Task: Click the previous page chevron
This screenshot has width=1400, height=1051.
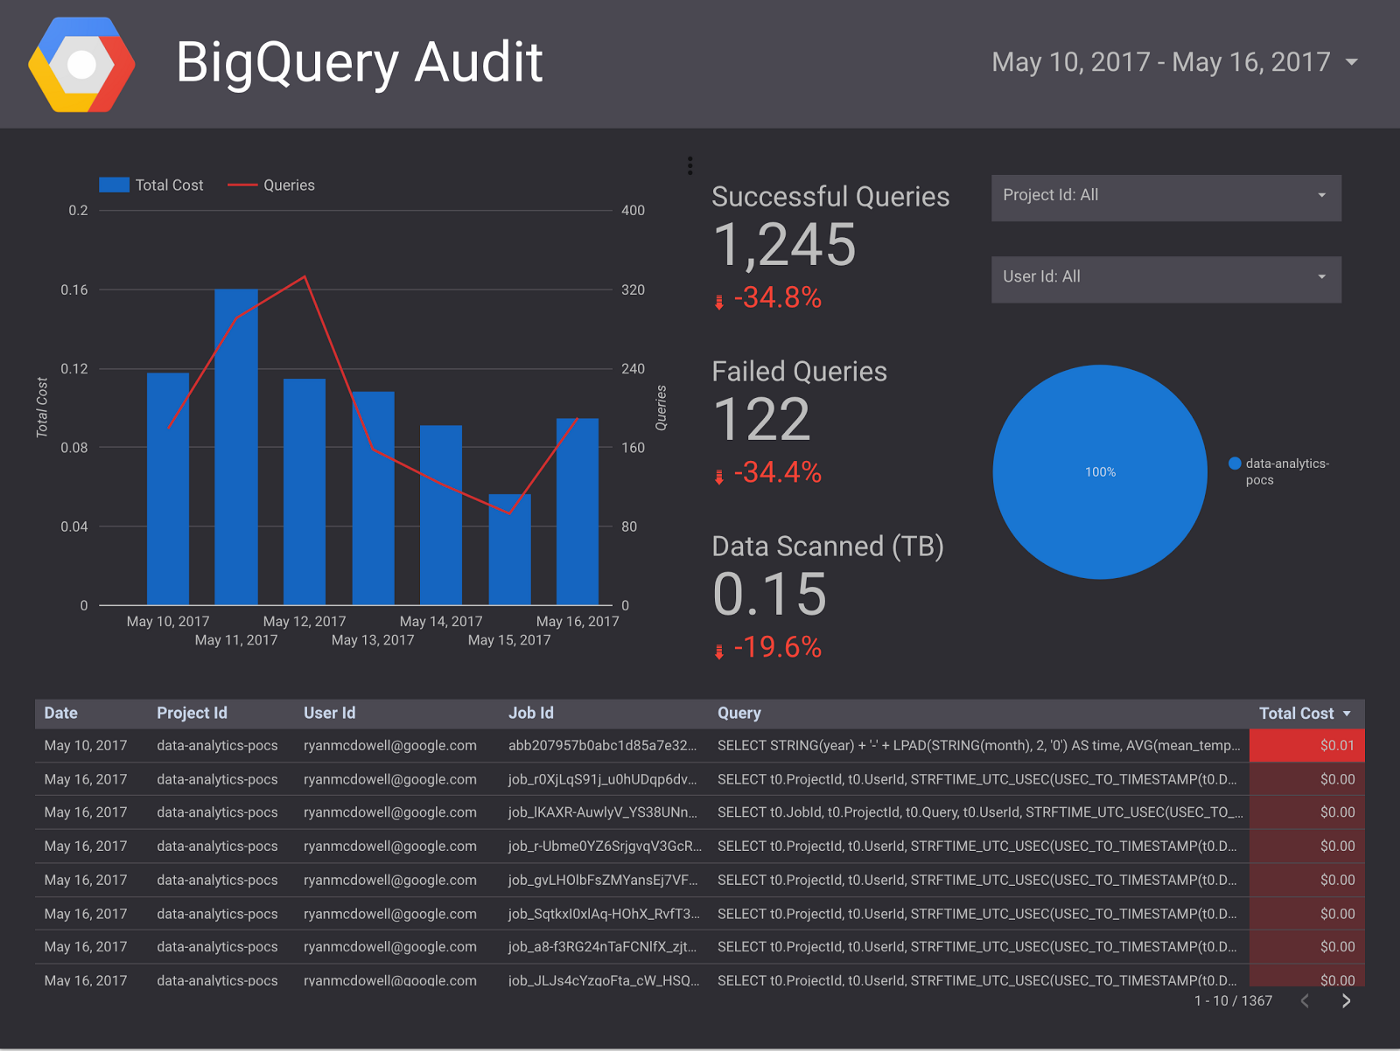Action: pos(1305,1000)
